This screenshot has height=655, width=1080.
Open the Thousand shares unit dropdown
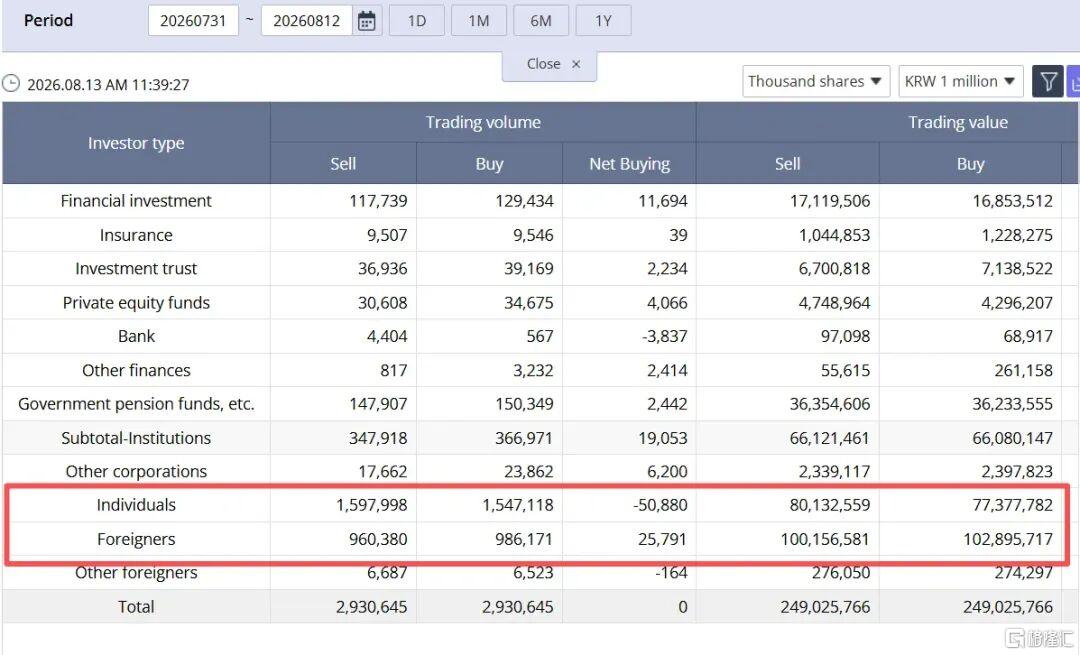tap(816, 81)
